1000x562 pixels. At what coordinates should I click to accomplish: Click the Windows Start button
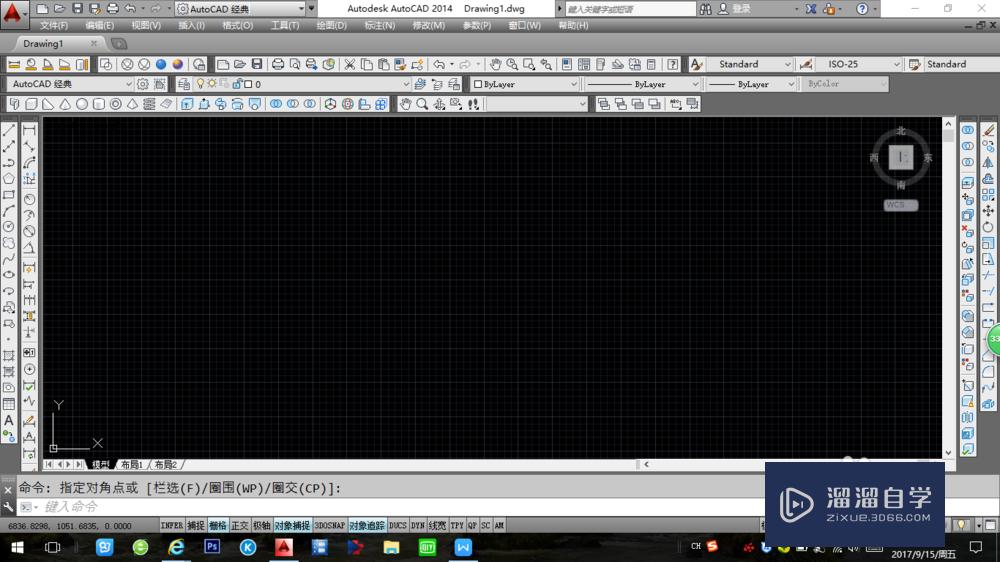click(x=17, y=547)
